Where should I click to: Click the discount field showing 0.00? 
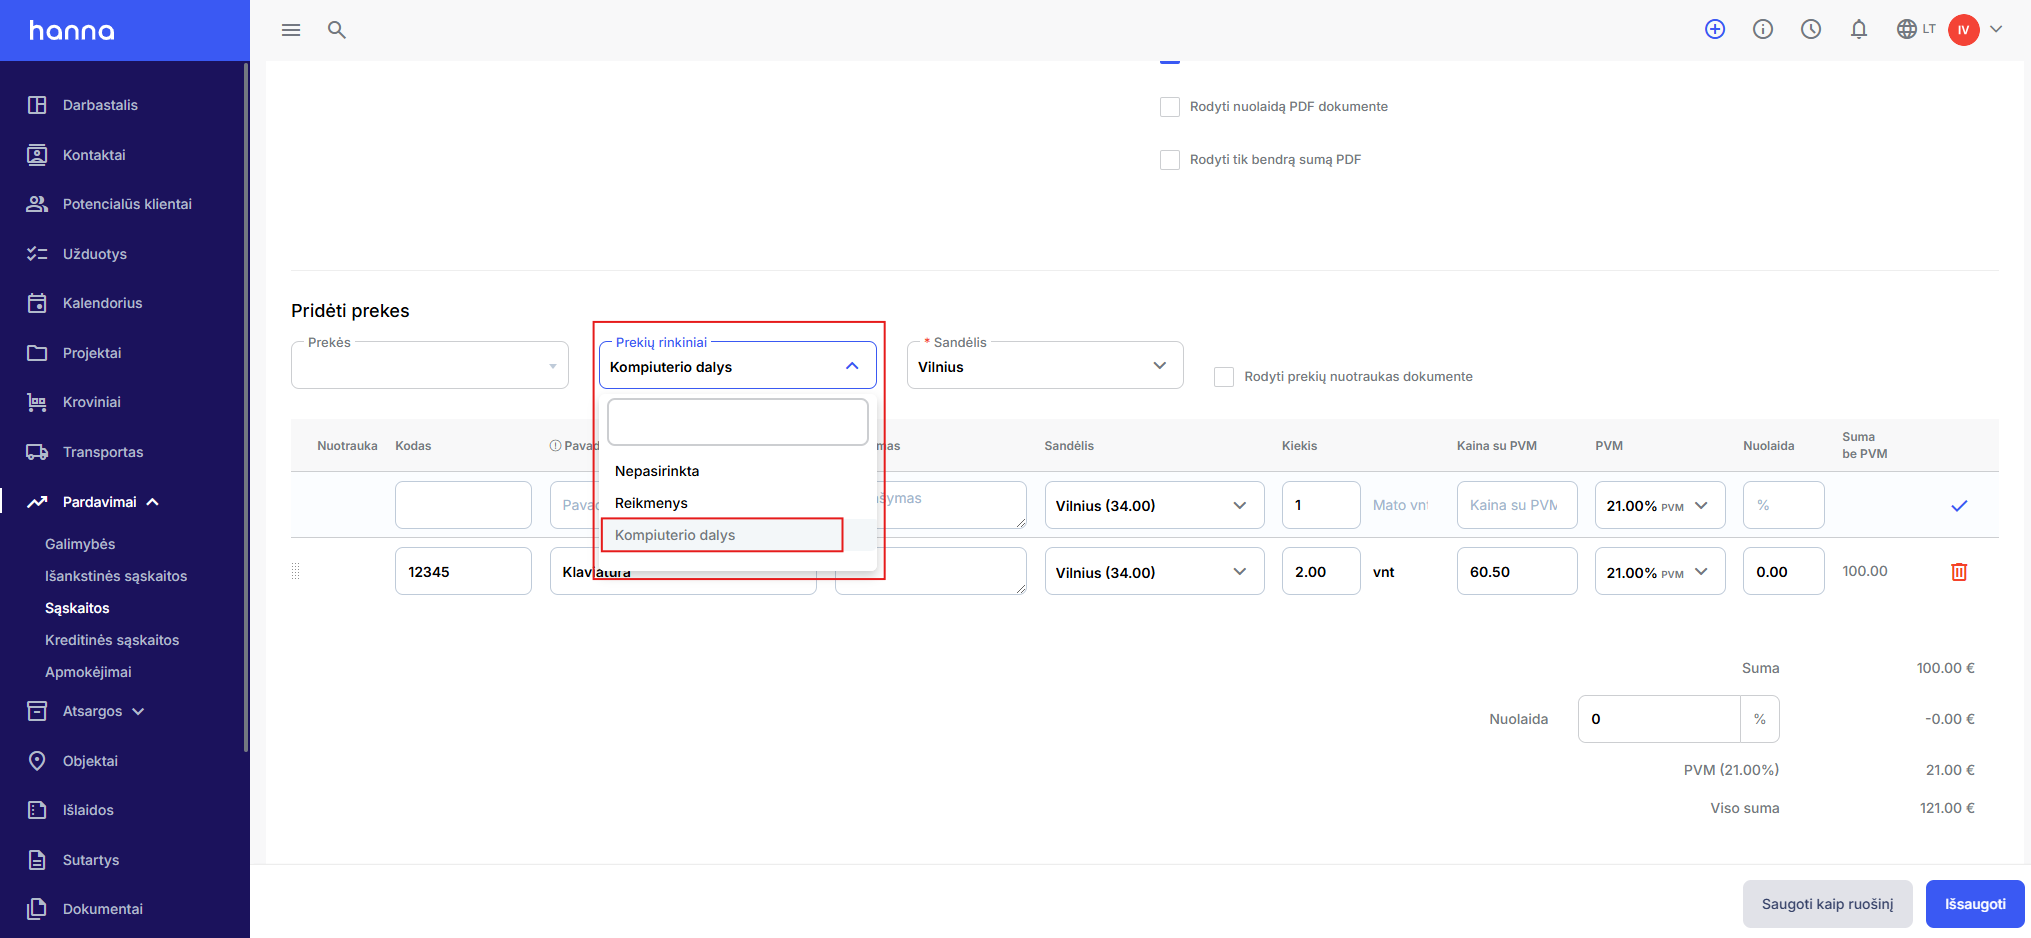(1784, 572)
